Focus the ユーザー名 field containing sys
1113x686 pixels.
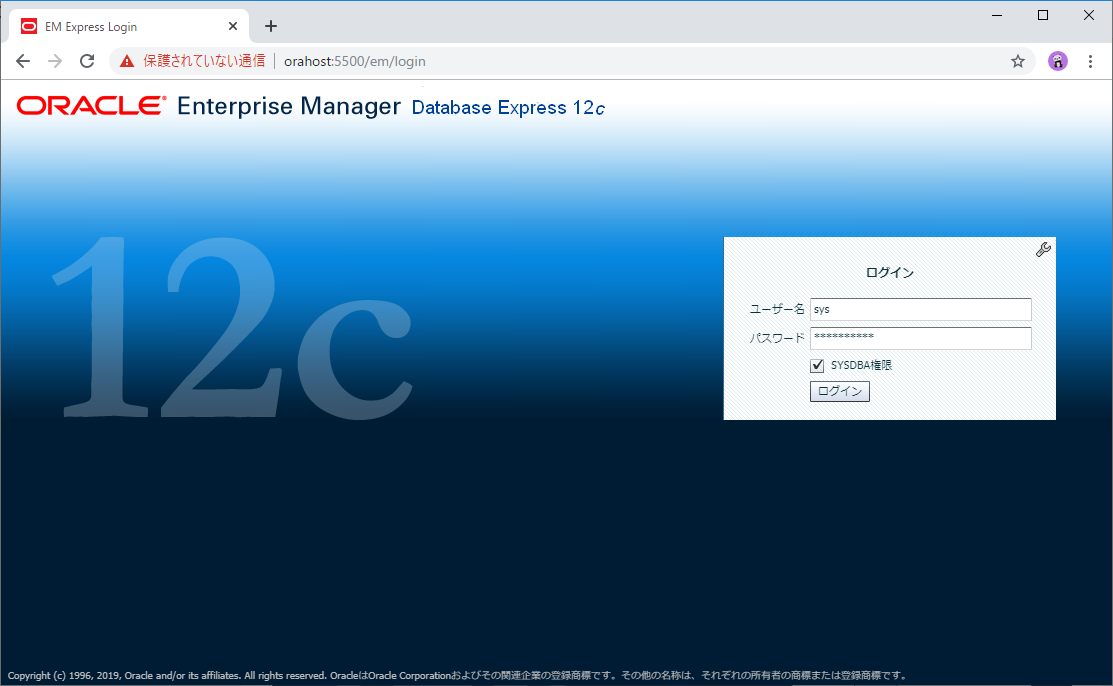[x=921, y=309]
